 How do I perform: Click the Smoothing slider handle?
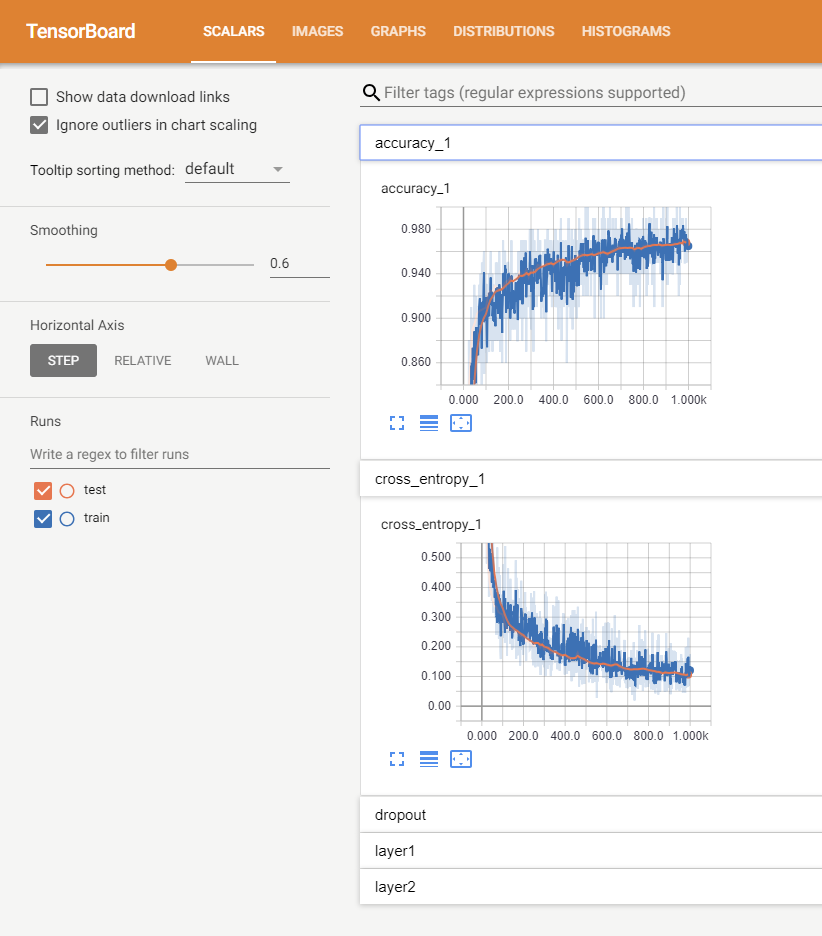pyautogui.click(x=171, y=265)
